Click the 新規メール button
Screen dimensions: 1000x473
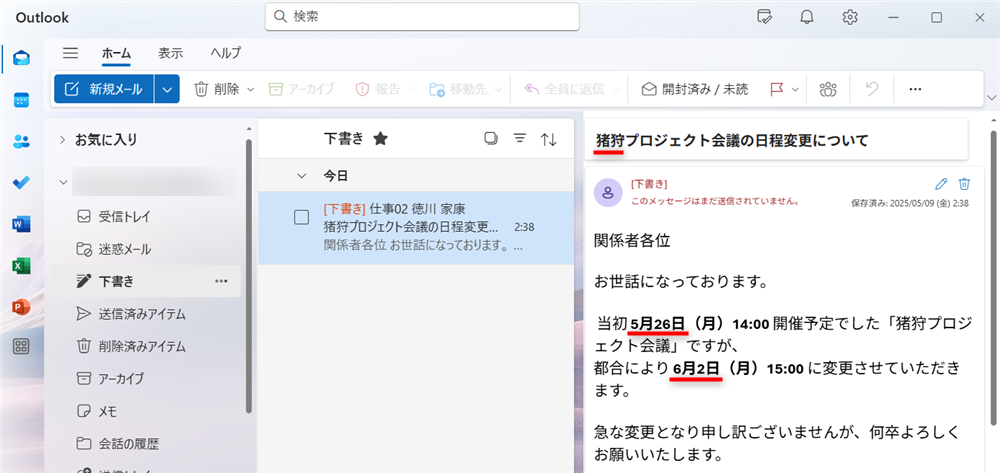[104, 89]
